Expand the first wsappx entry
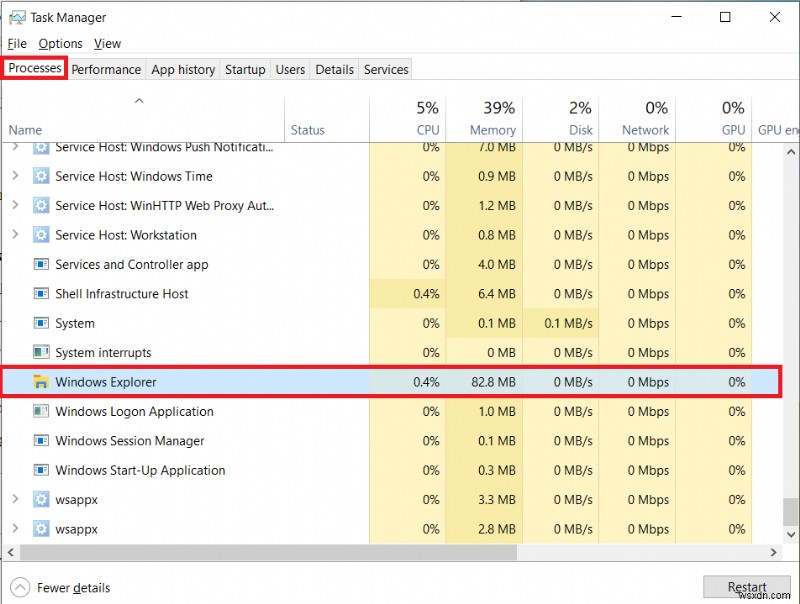Viewport: 800px width, 604px height. (x=18, y=499)
